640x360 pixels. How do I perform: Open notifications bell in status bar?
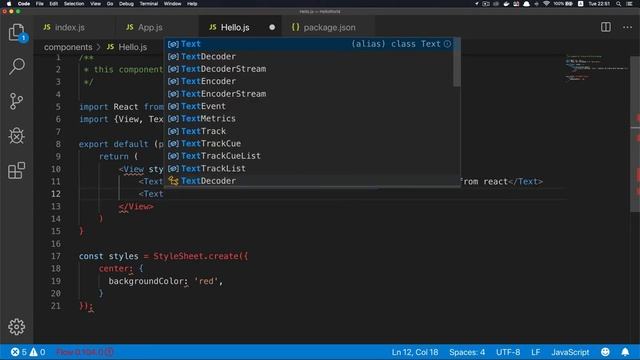(625, 352)
